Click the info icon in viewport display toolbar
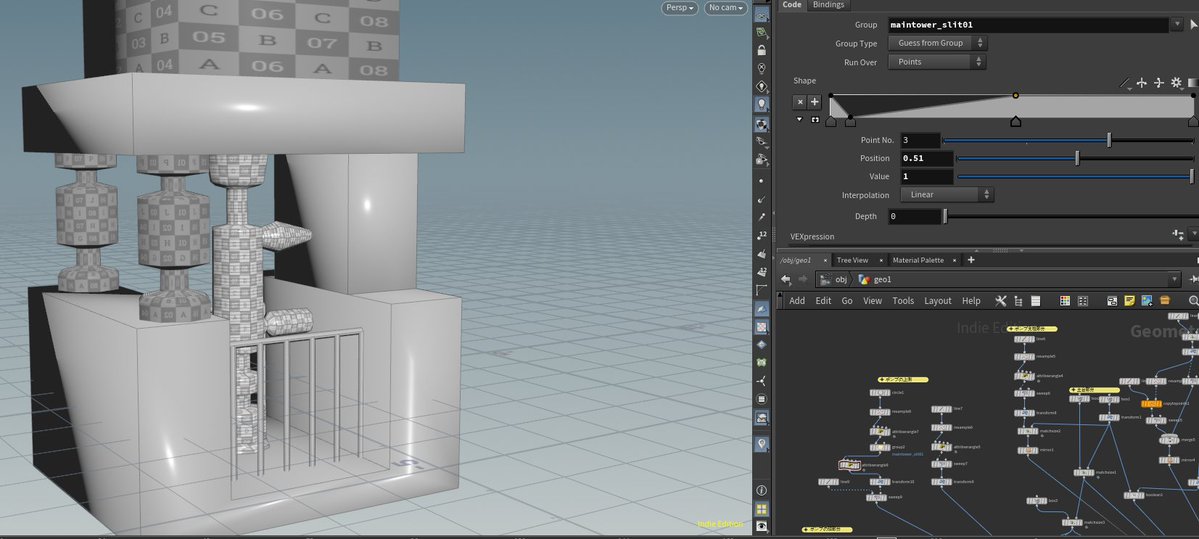The height and width of the screenshot is (539, 1199). click(761, 490)
